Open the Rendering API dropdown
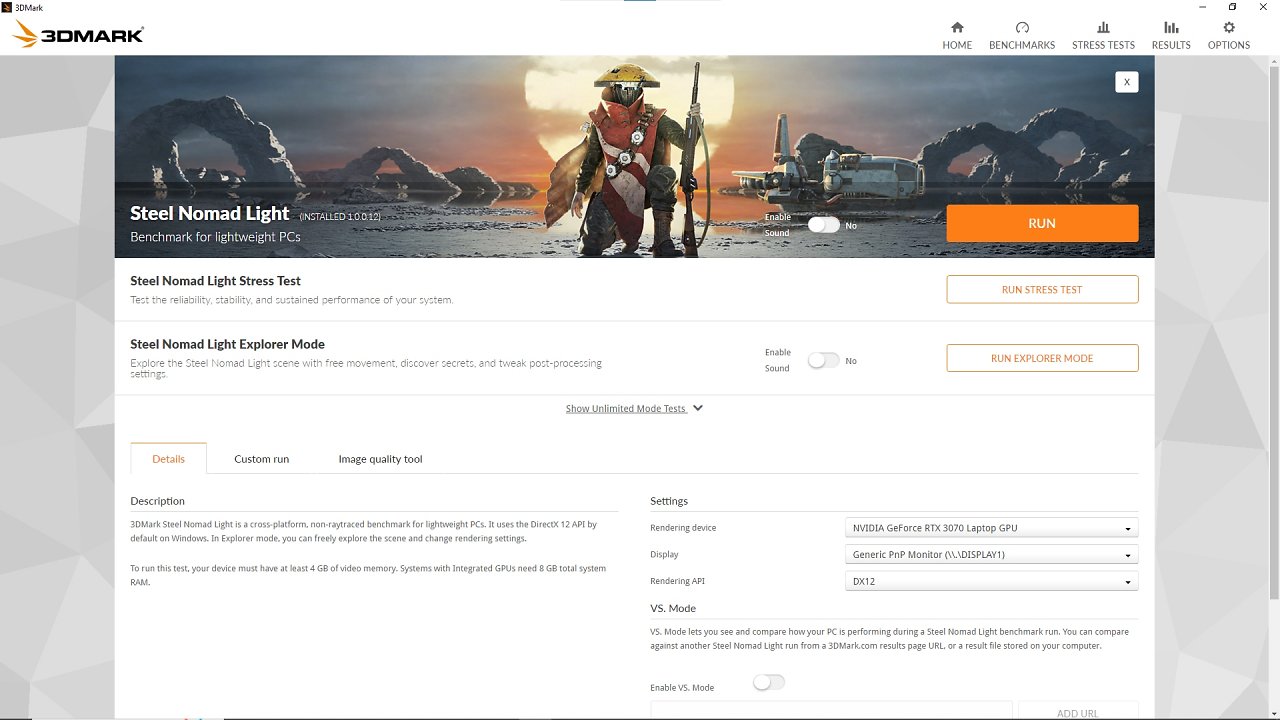Screen dimensions: 1280x720 (992, 581)
